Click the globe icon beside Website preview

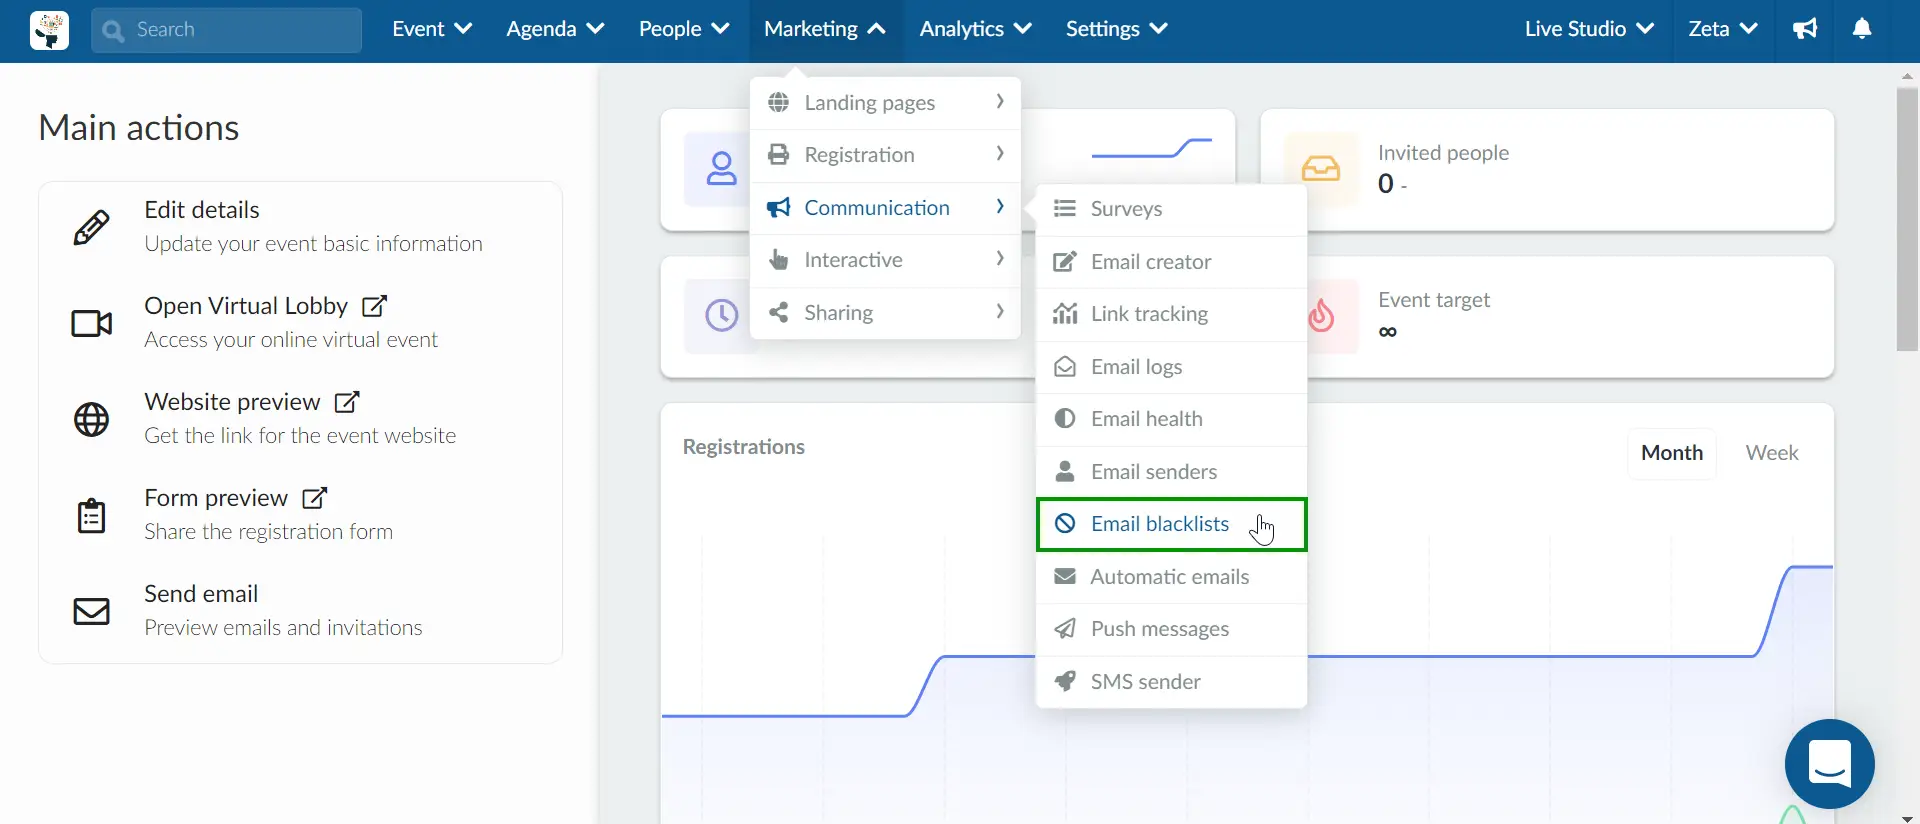point(92,419)
